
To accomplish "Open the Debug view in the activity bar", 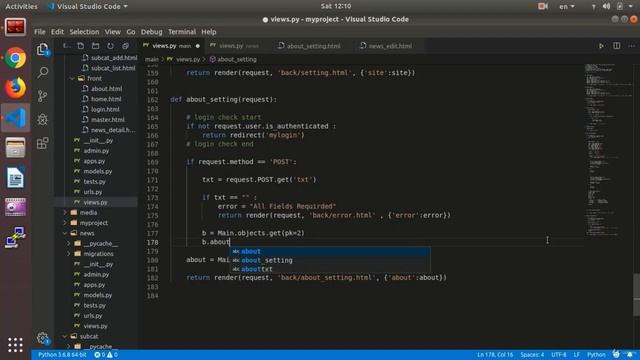I will pos(42,119).
